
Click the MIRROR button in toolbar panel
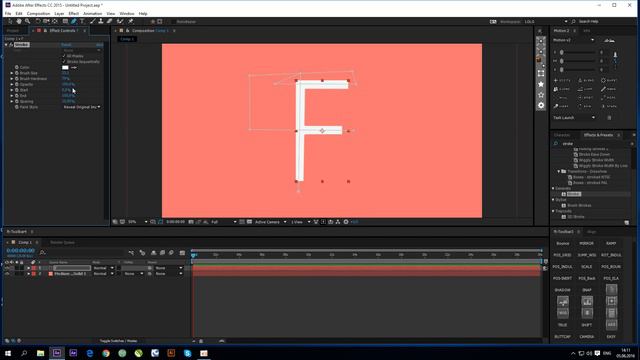587,243
